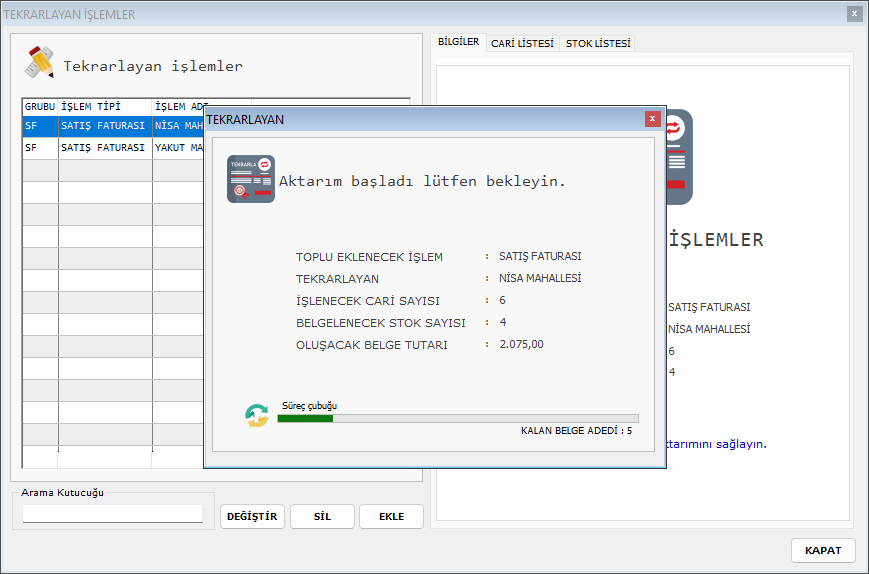Close the TEKRARLAYAN progress dialog
The image size is (869, 574).
click(652, 119)
